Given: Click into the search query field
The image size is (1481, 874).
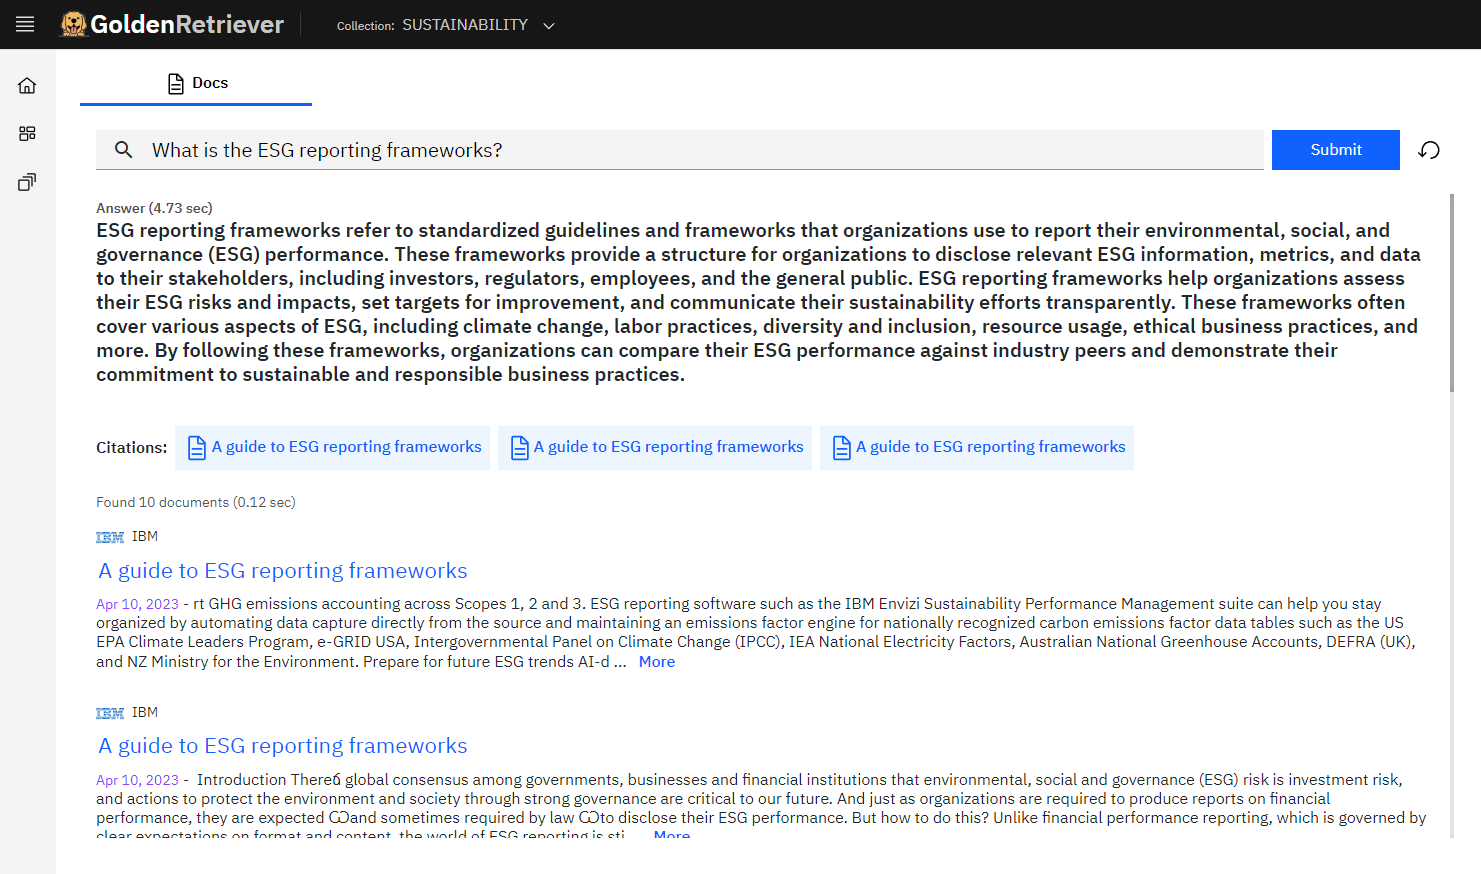Looking at the screenshot, I should pyautogui.click(x=700, y=150).
